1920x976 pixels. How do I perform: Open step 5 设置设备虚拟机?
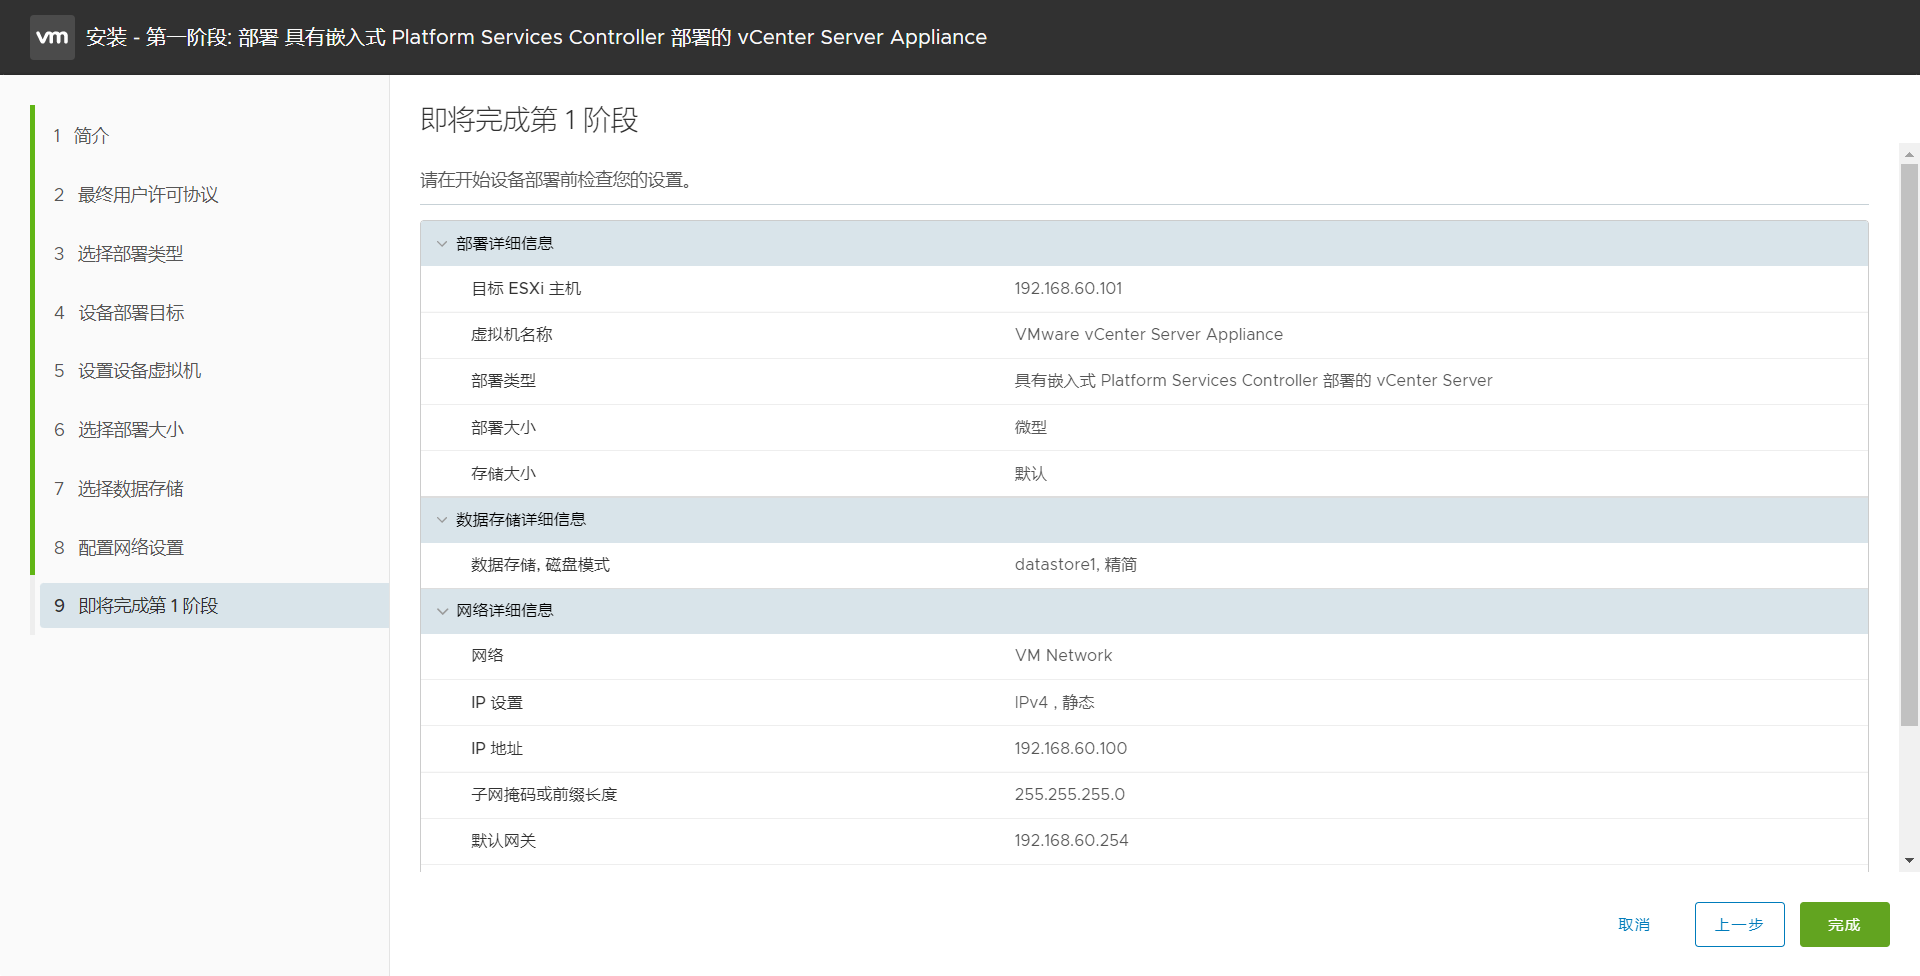(127, 370)
